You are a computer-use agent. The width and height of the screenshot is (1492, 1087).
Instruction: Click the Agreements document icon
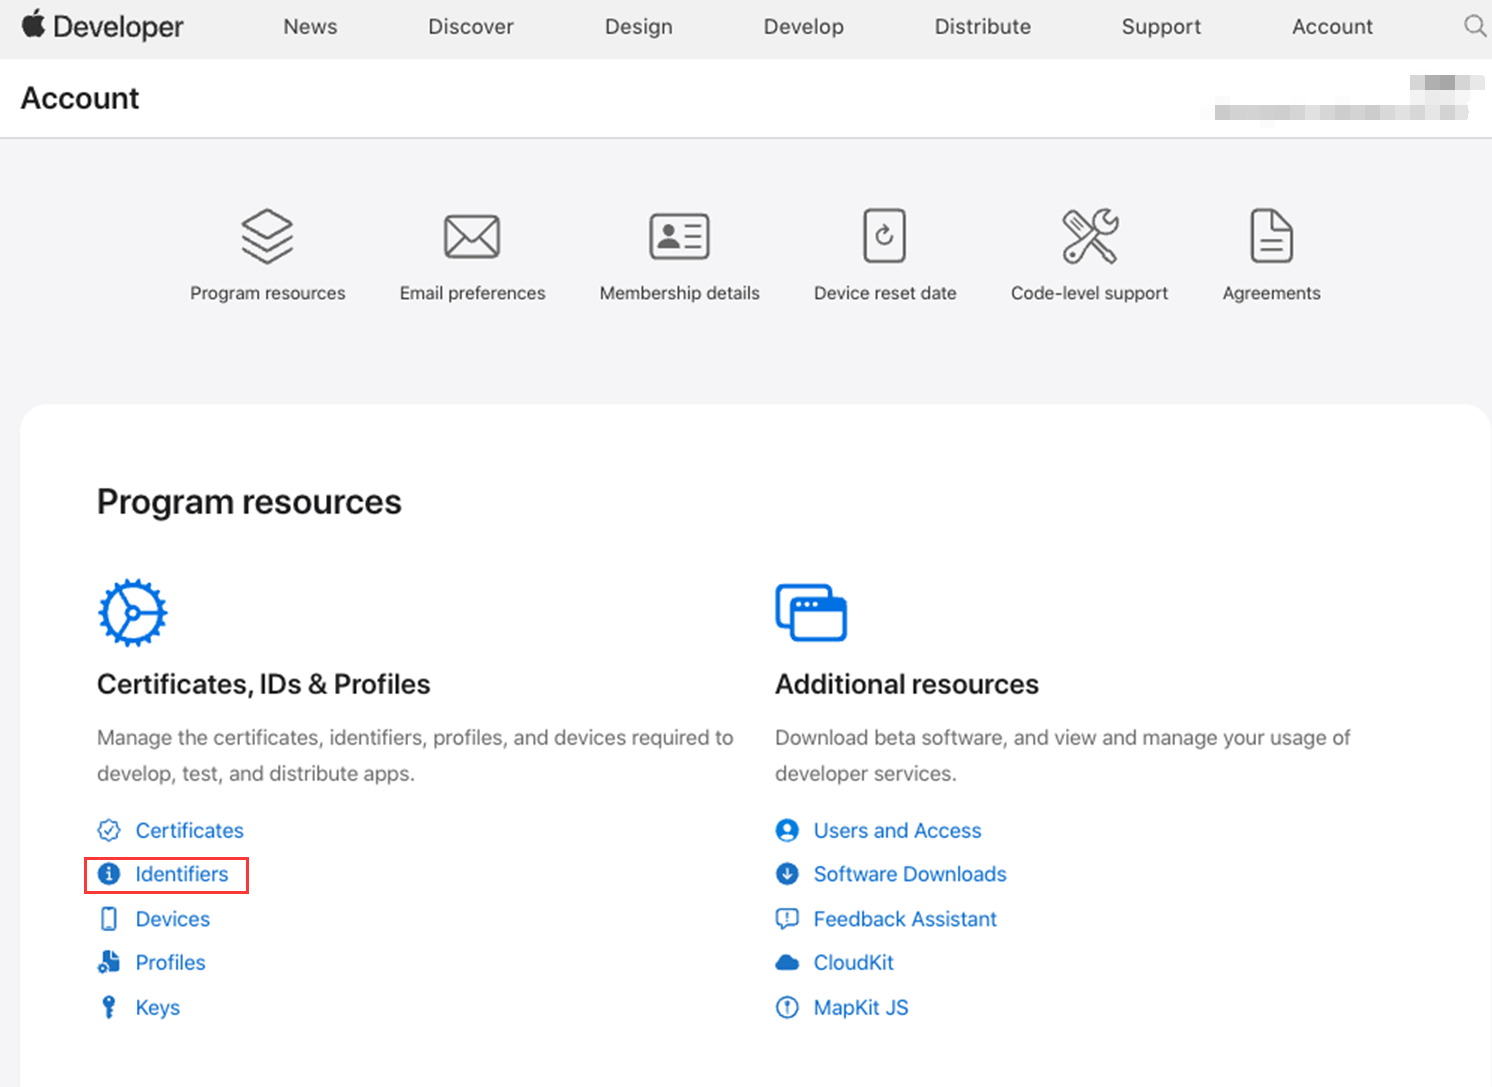(x=1272, y=236)
